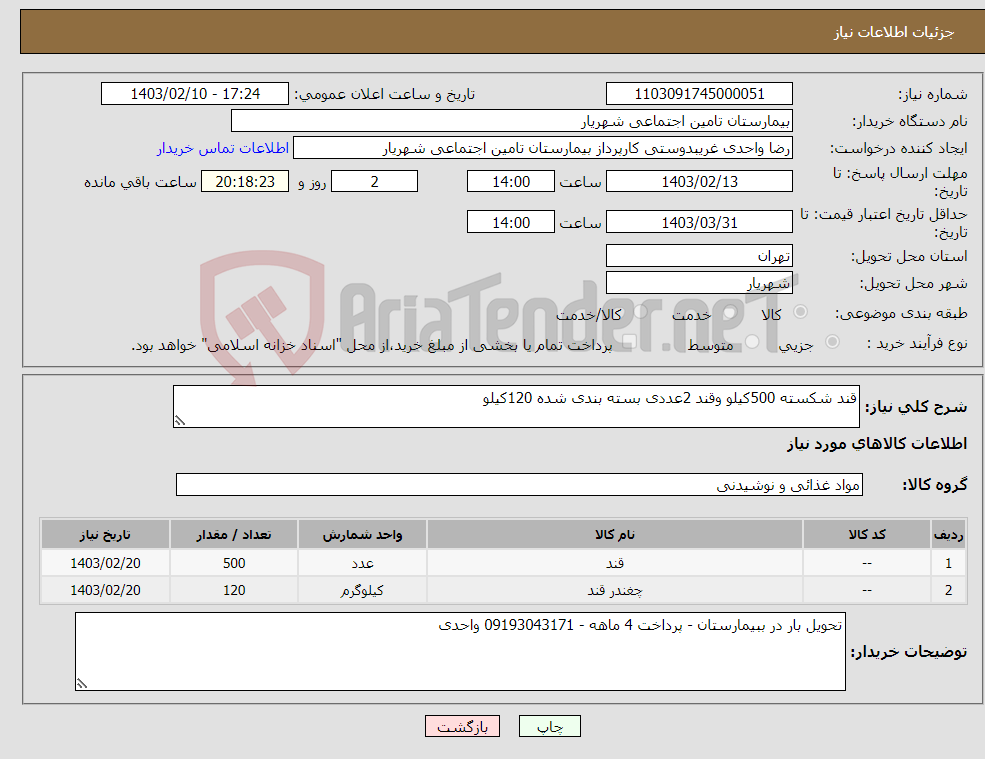Click the announcement date field 1403/02/10 - 17:24

click(x=195, y=94)
